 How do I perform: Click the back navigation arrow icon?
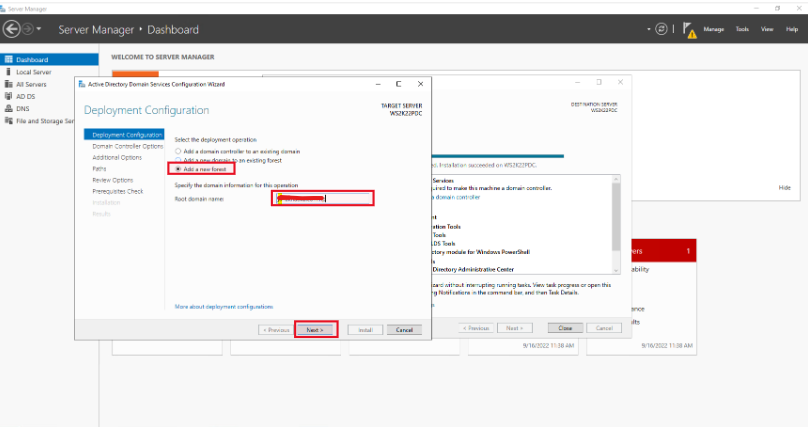click(13, 29)
